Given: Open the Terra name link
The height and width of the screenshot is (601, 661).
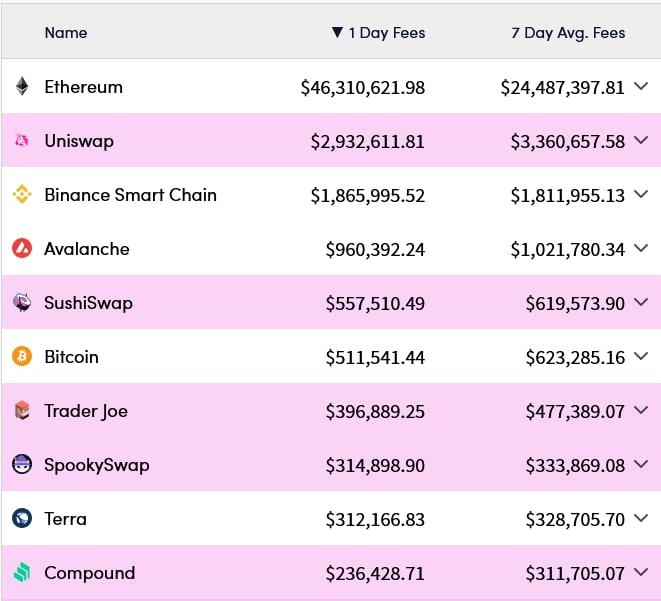Looking at the screenshot, I should click(x=66, y=519).
